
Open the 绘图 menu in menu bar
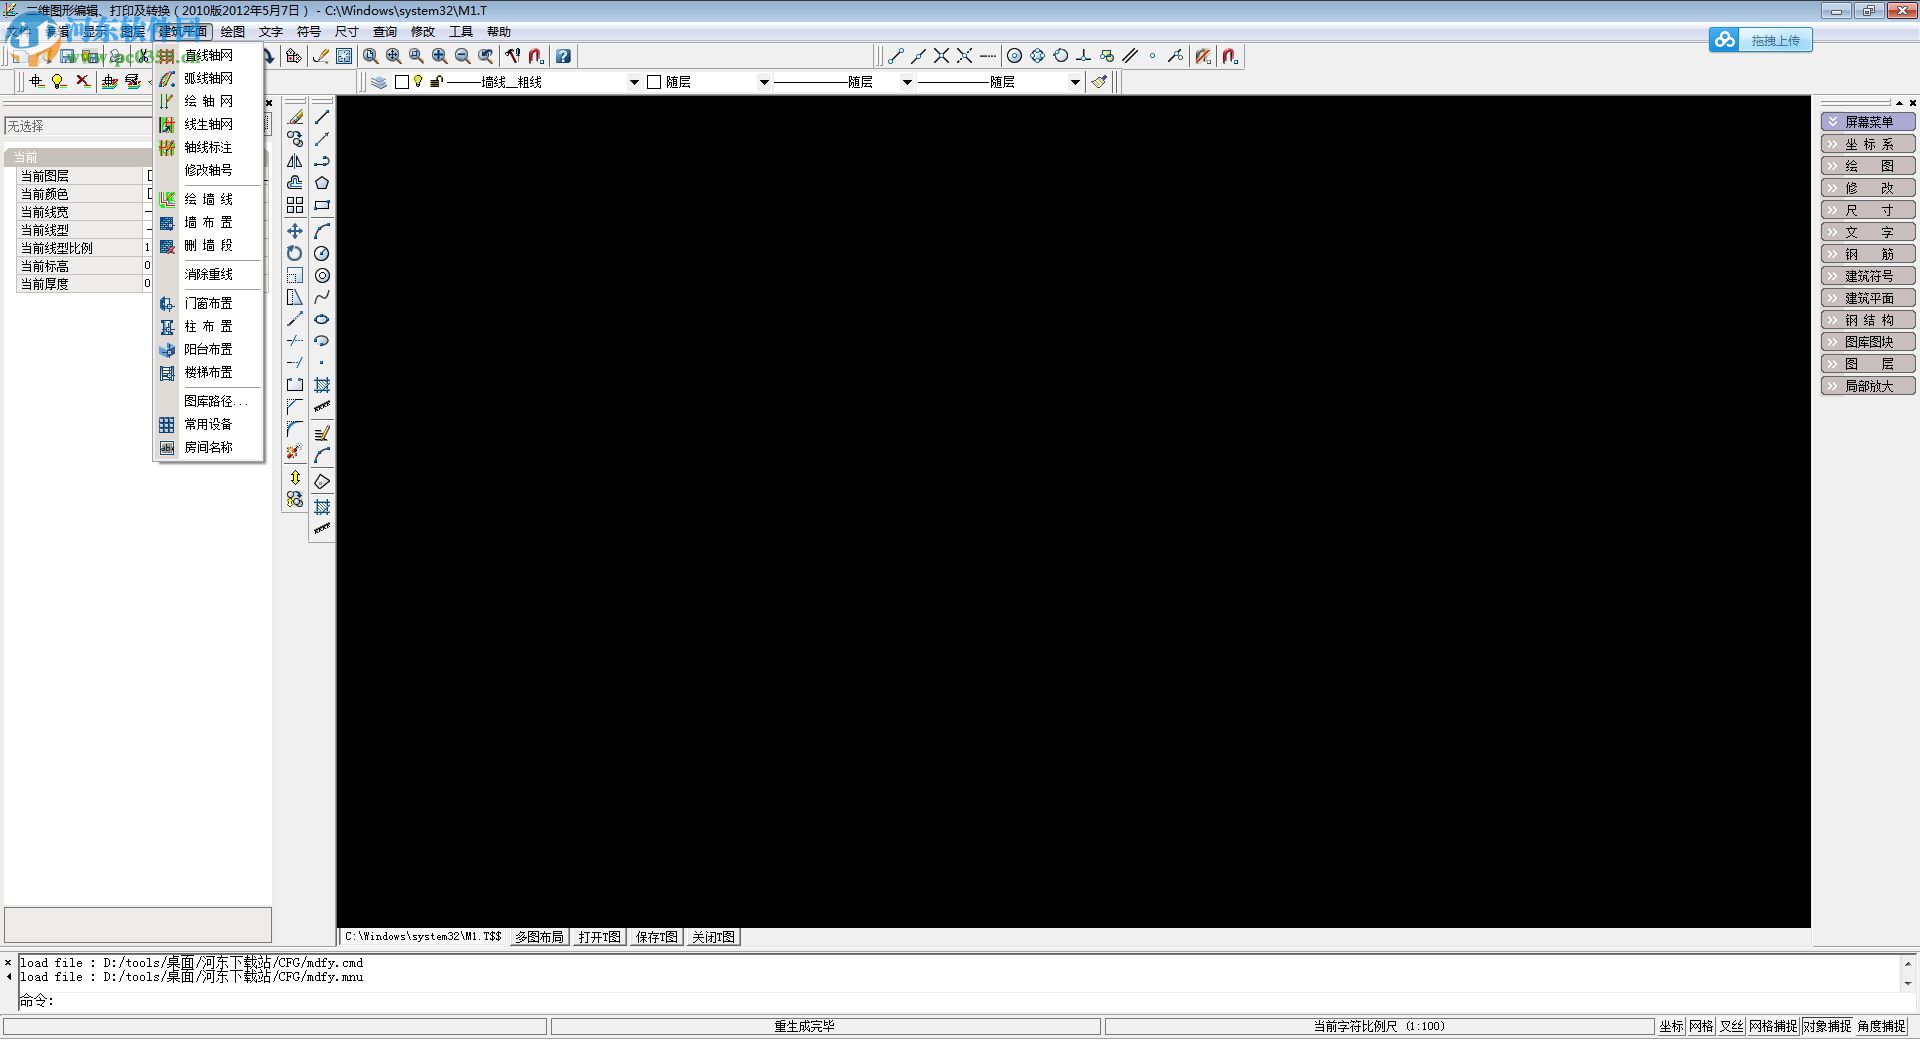click(x=233, y=32)
